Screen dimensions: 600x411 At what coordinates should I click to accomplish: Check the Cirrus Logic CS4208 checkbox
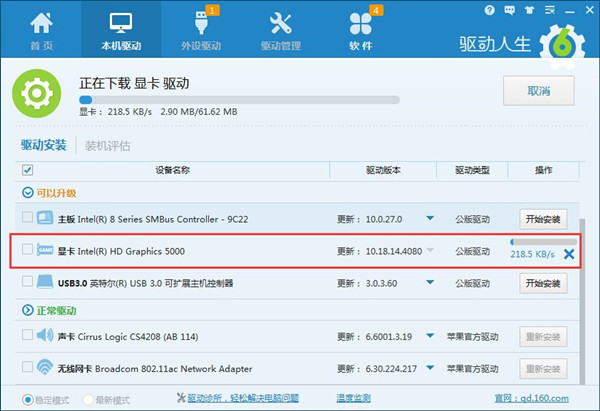[x=27, y=335]
